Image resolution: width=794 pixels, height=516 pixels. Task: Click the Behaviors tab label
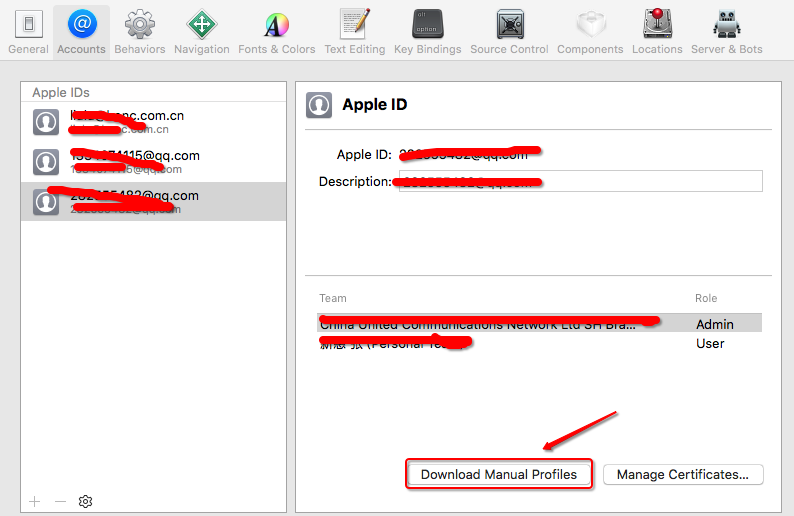click(140, 49)
